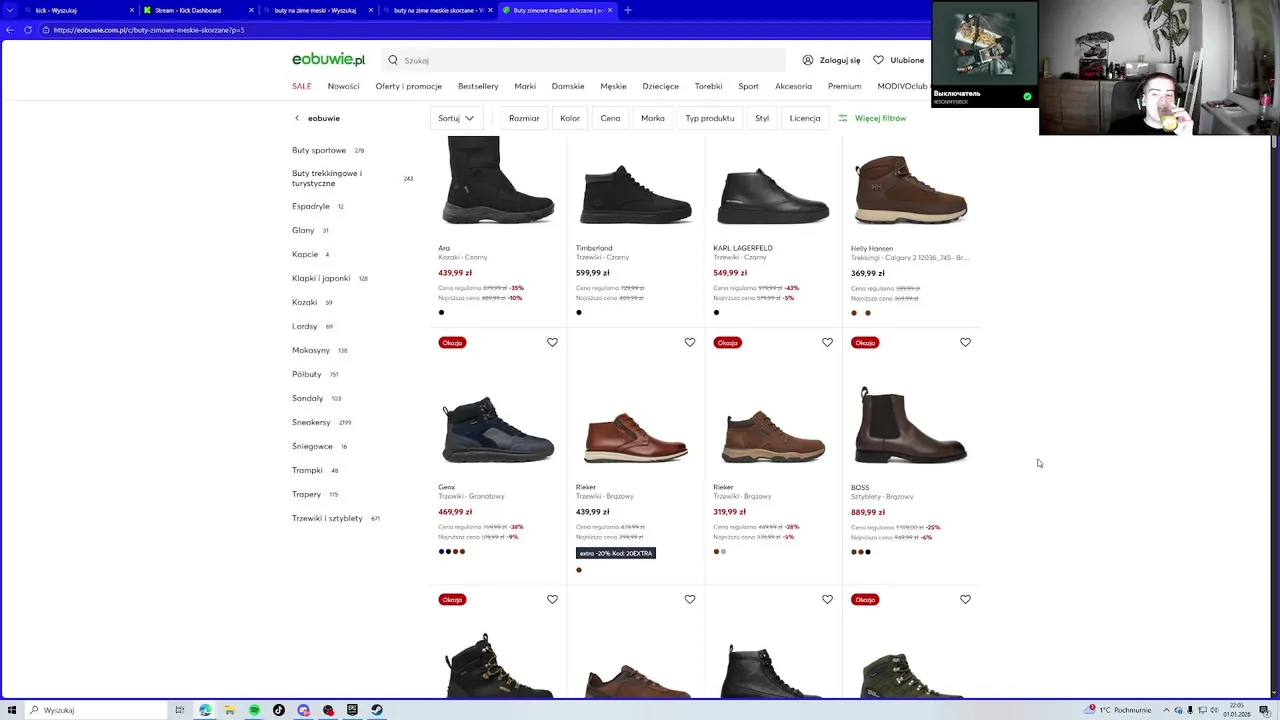Open the tab list dropdown arrow in browser
This screenshot has width=1280, height=720.
point(11,10)
